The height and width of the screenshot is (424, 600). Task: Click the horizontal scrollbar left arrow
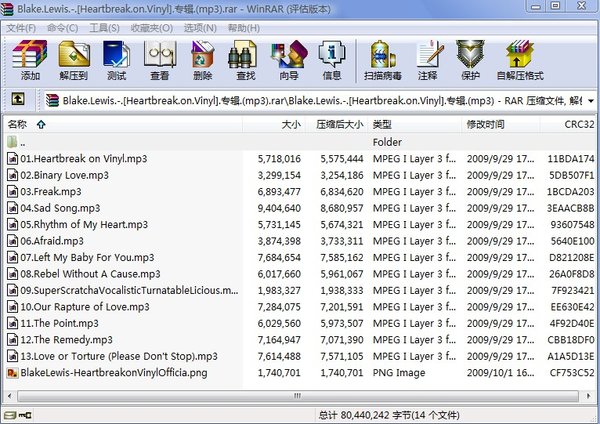[9, 396]
